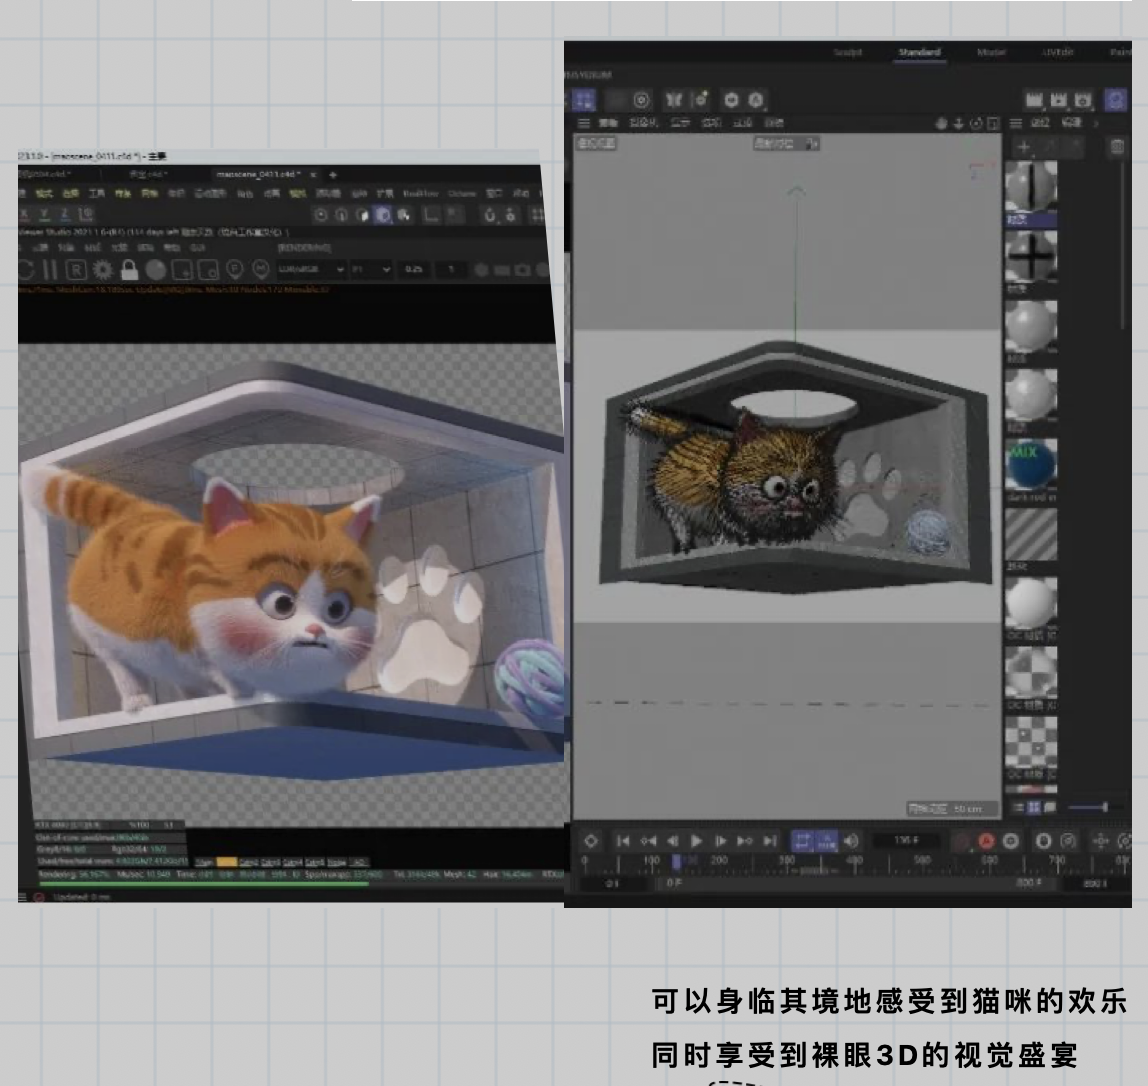Open the Octane menu in the main menu bar

click(461, 194)
